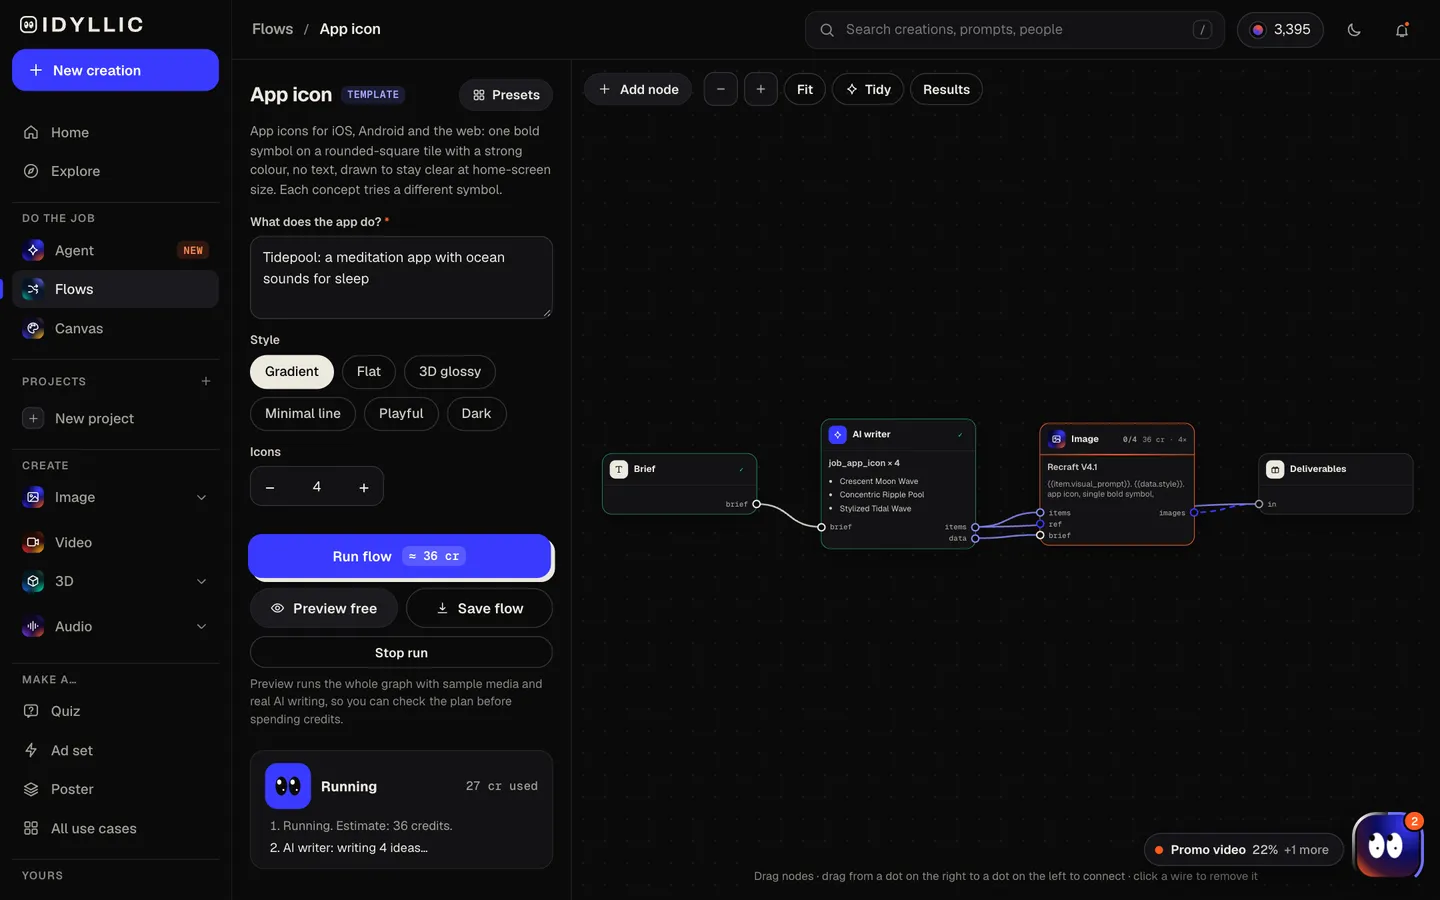Click Run flow button

pos(400,556)
